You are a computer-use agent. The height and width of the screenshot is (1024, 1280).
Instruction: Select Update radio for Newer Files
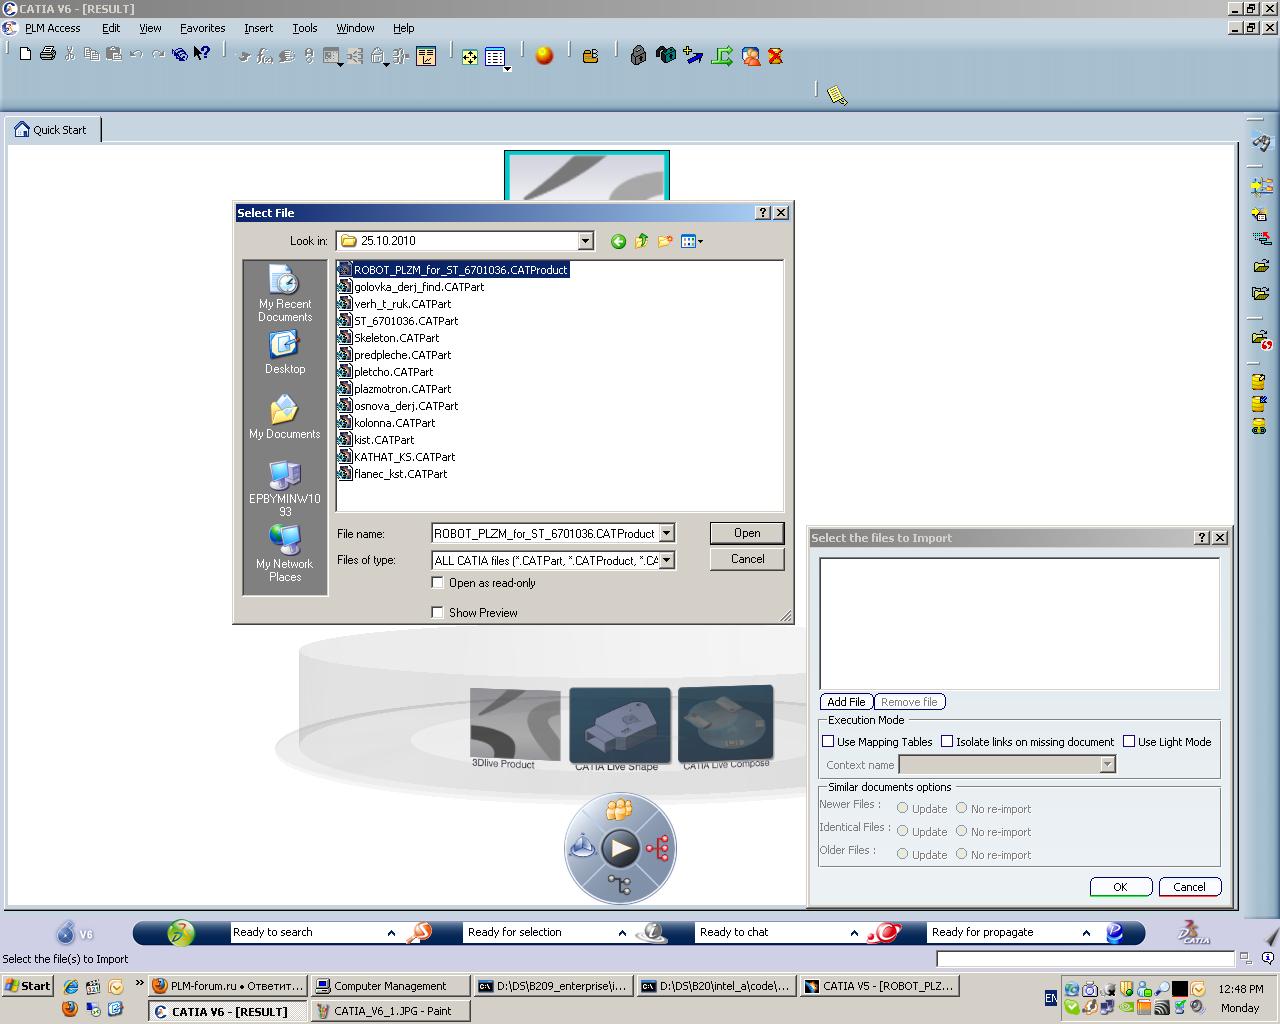[x=903, y=809]
